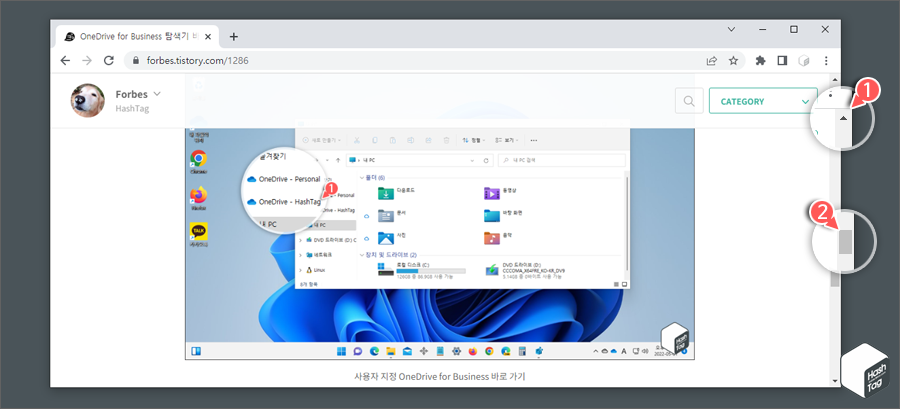900x409 pixels.
Task: Open the Chrome three-dot menu
Action: click(x=825, y=60)
